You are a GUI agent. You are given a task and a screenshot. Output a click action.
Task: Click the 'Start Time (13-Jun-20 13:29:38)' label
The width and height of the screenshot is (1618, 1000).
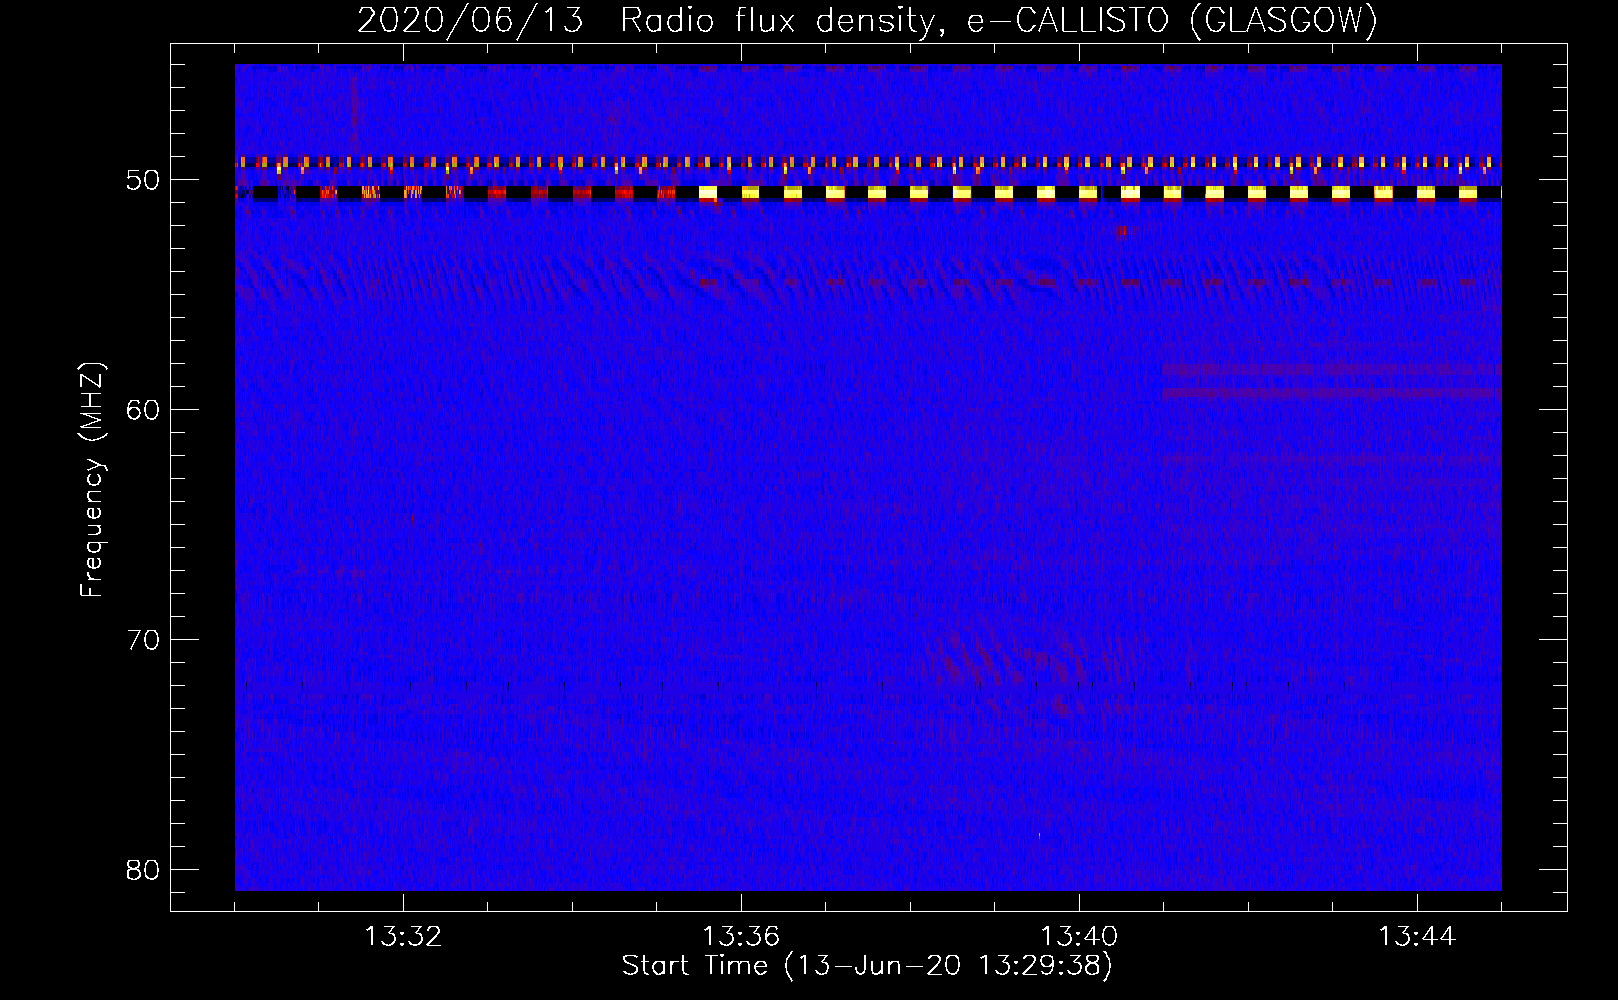[867, 966]
